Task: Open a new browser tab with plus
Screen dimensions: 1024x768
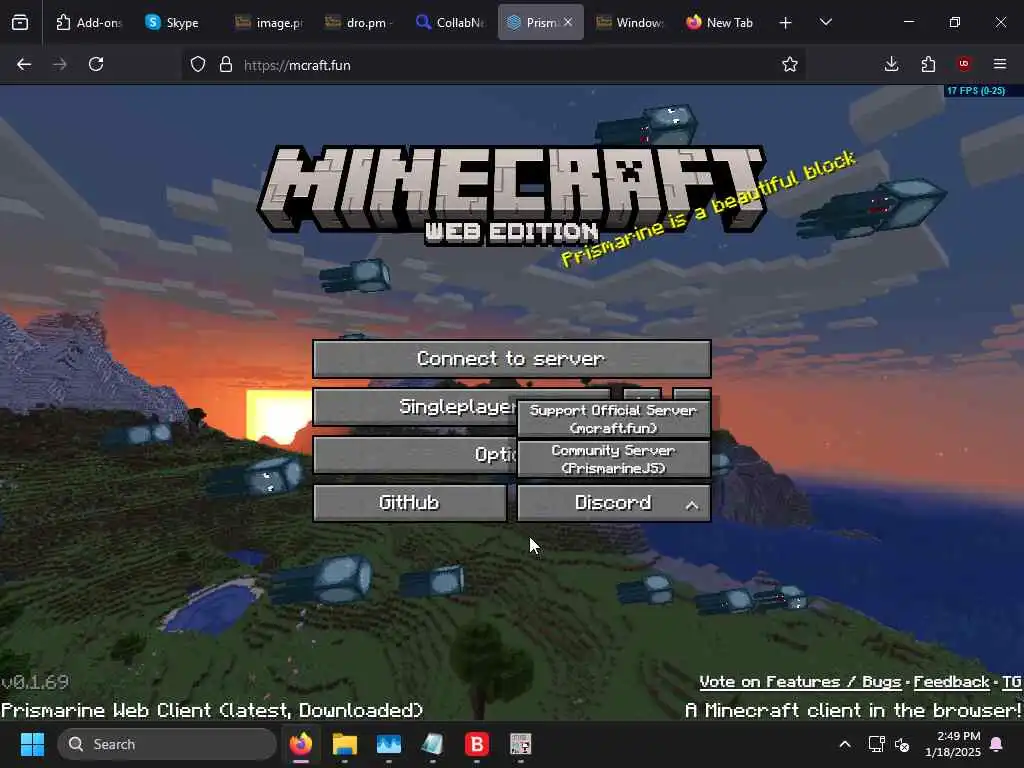Action: pyautogui.click(x=786, y=23)
